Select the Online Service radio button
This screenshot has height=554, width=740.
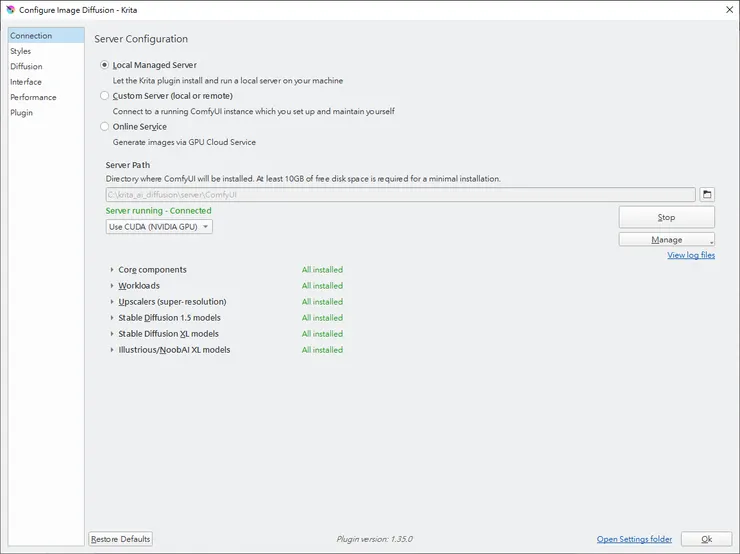tap(105, 127)
